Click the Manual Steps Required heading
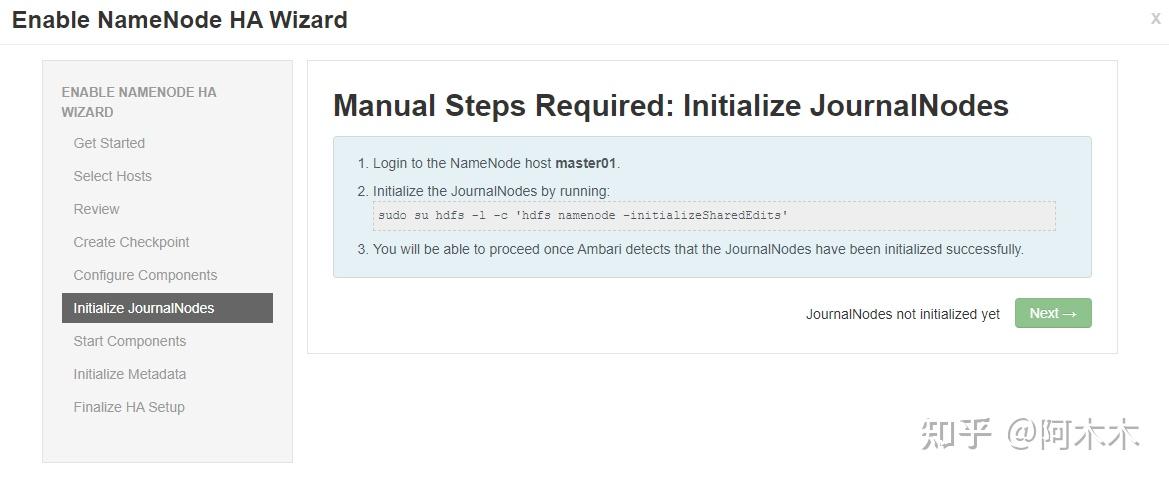1169x482 pixels. click(x=670, y=106)
